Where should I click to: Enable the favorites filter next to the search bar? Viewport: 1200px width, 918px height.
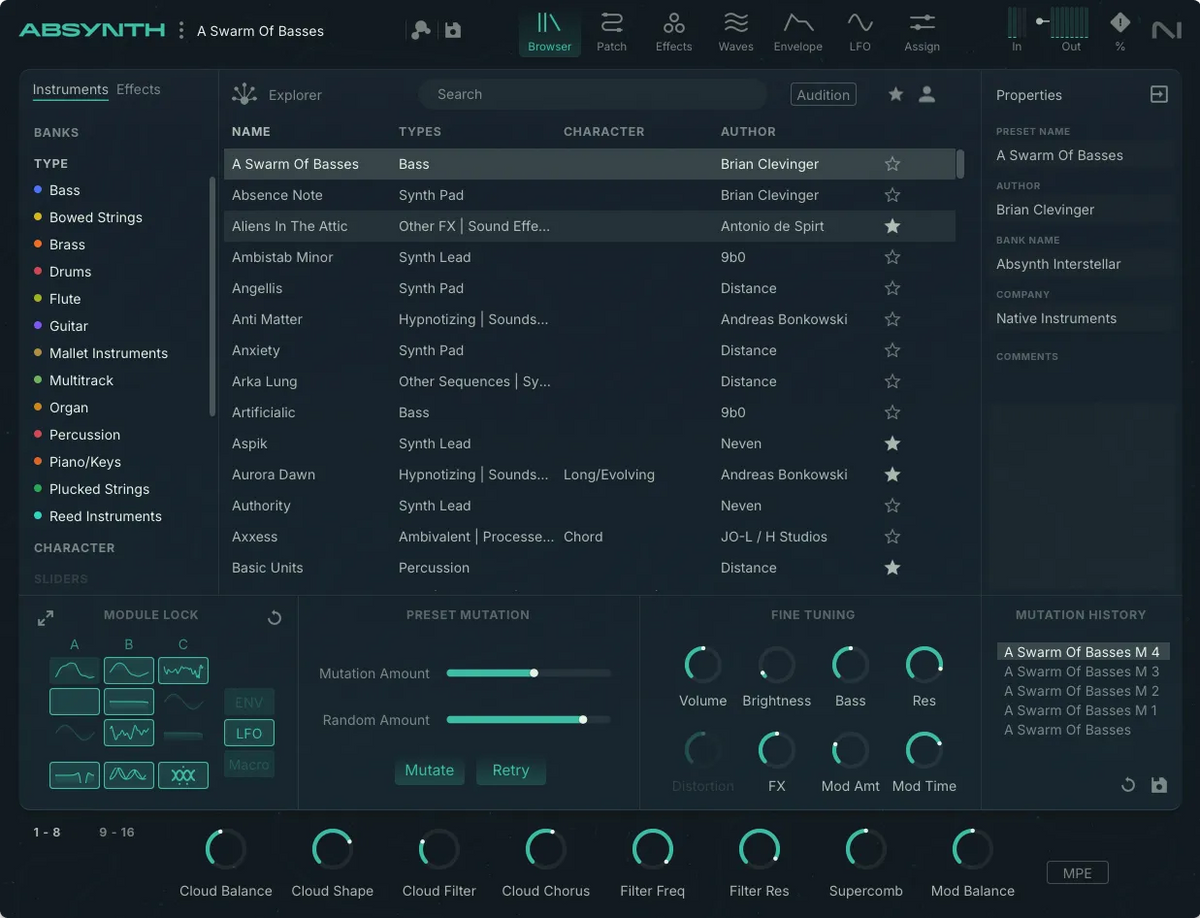(894, 93)
